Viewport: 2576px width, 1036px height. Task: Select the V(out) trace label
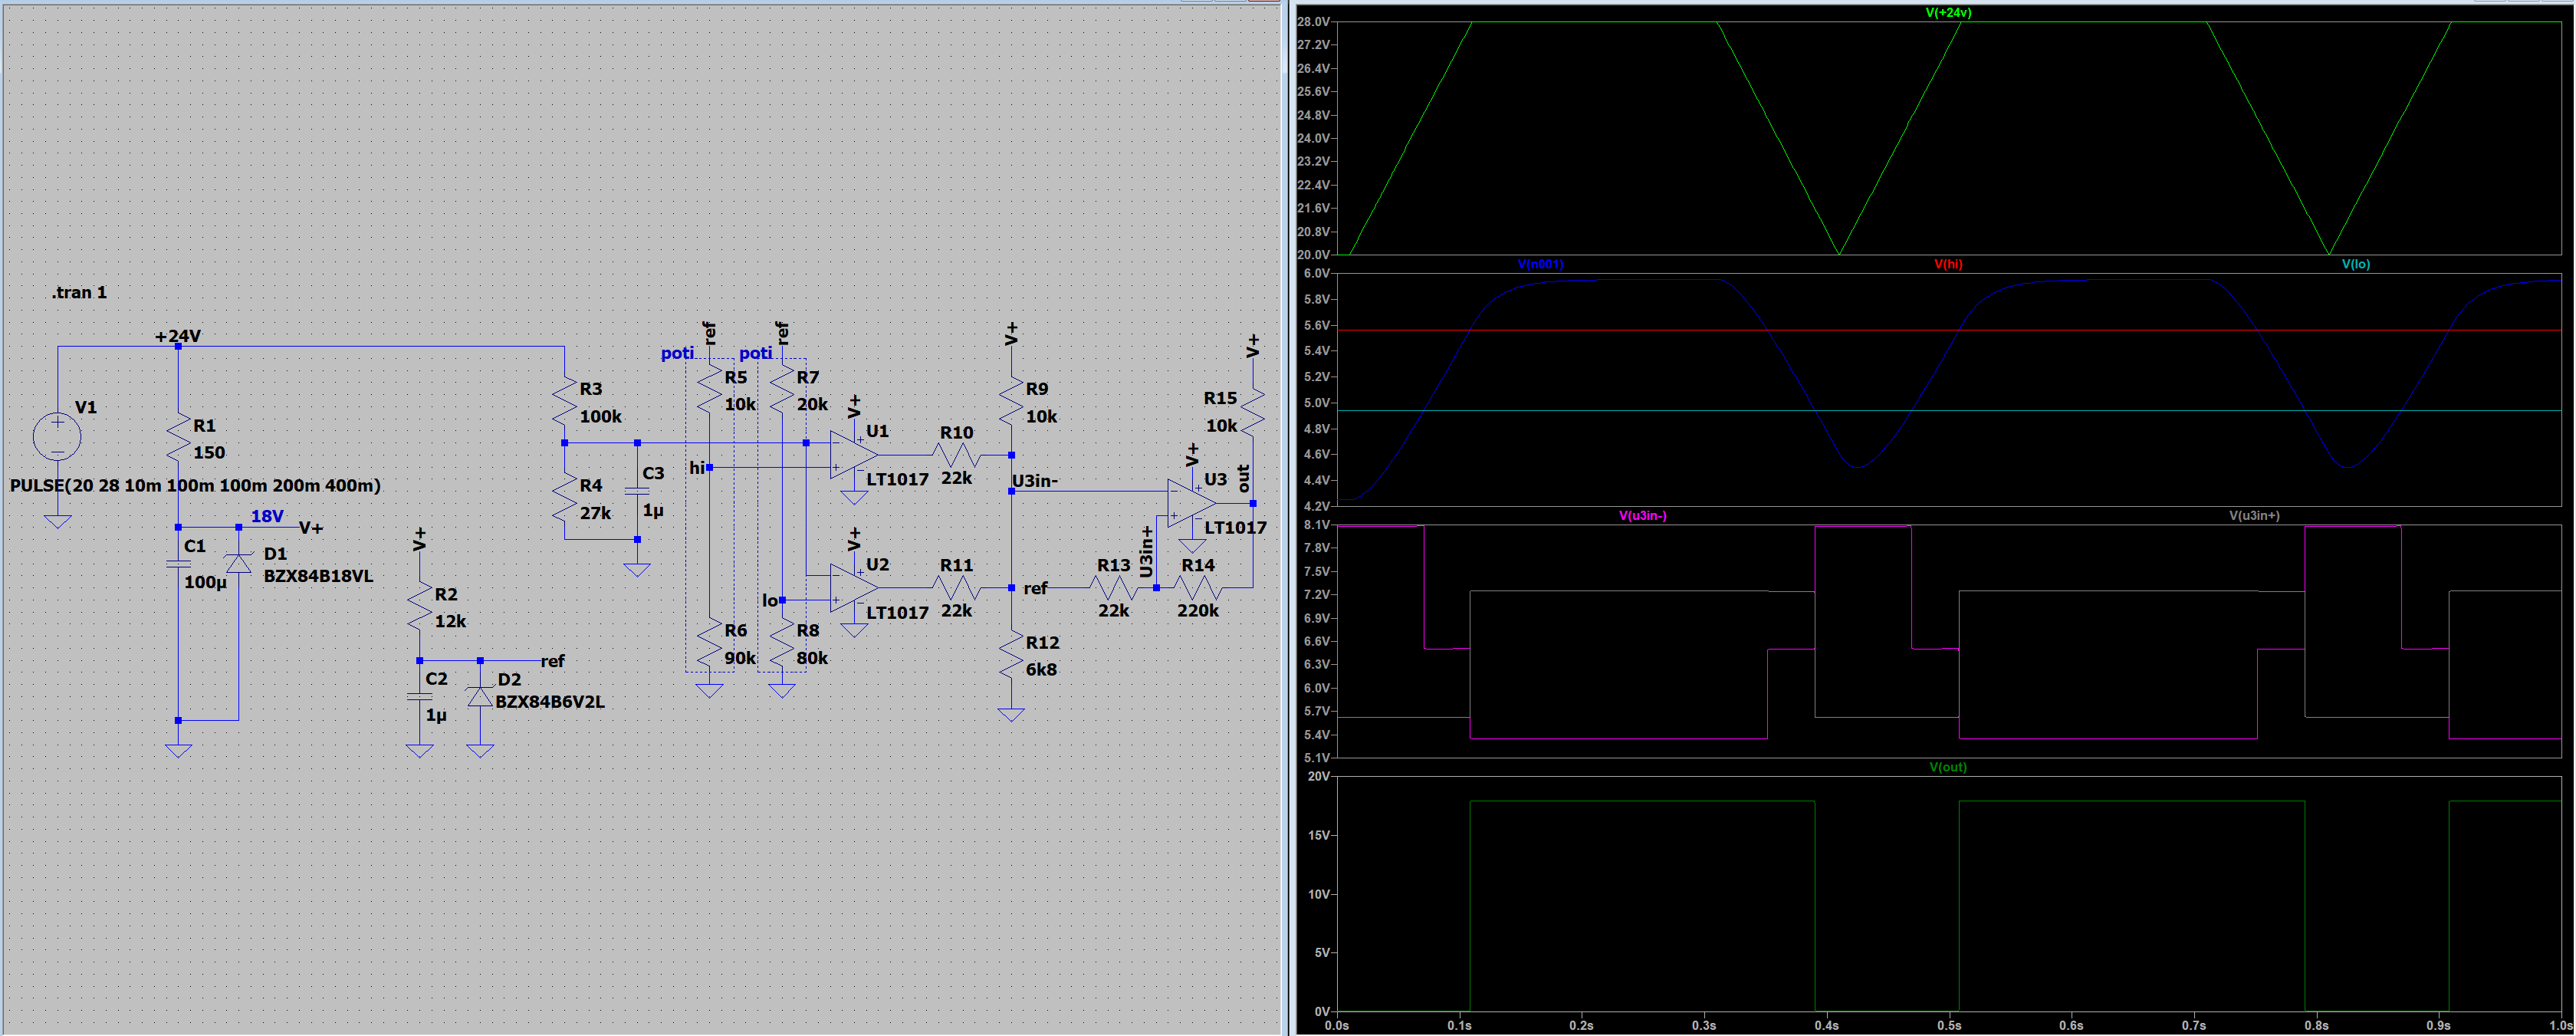click(1948, 767)
